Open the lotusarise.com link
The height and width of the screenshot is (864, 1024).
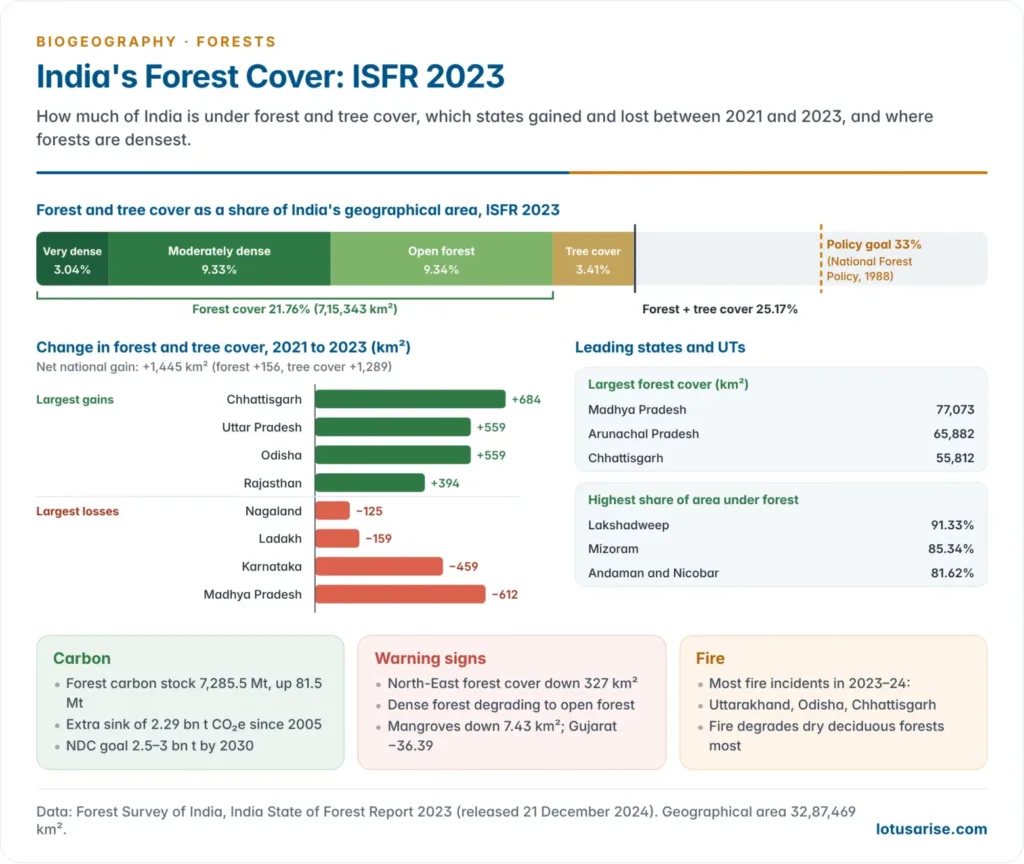pos(931,829)
